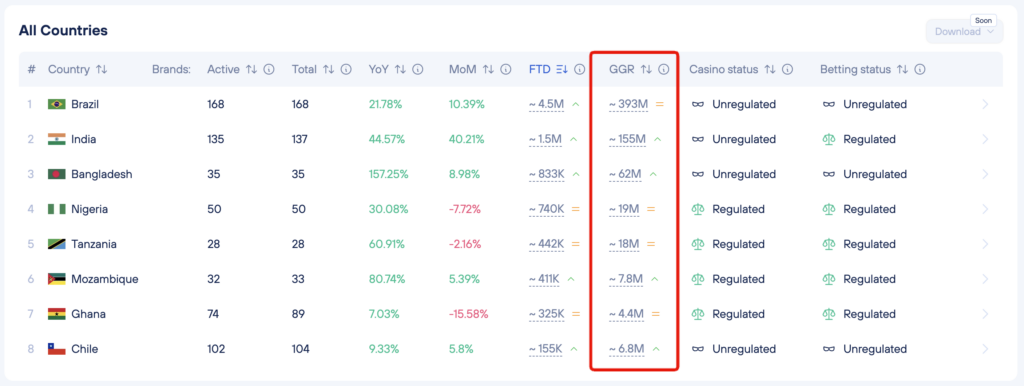Select the Bangladesh country link
The height and width of the screenshot is (386, 1024).
pyautogui.click(x=102, y=174)
